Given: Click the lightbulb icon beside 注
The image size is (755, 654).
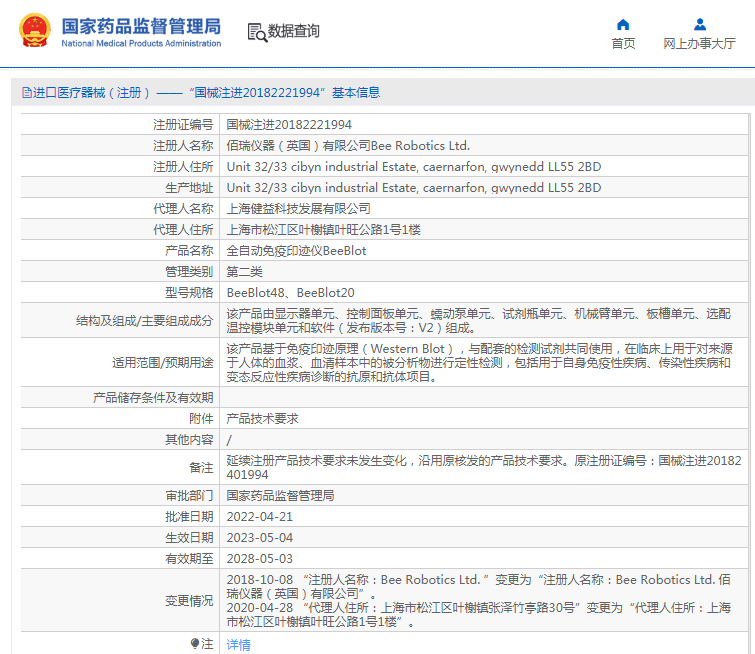Looking at the screenshot, I should pyautogui.click(x=195, y=644).
